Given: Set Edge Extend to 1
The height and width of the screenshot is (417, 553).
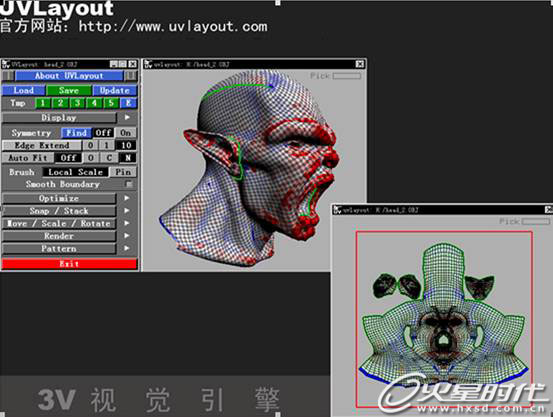Looking at the screenshot, I should 106,145.
